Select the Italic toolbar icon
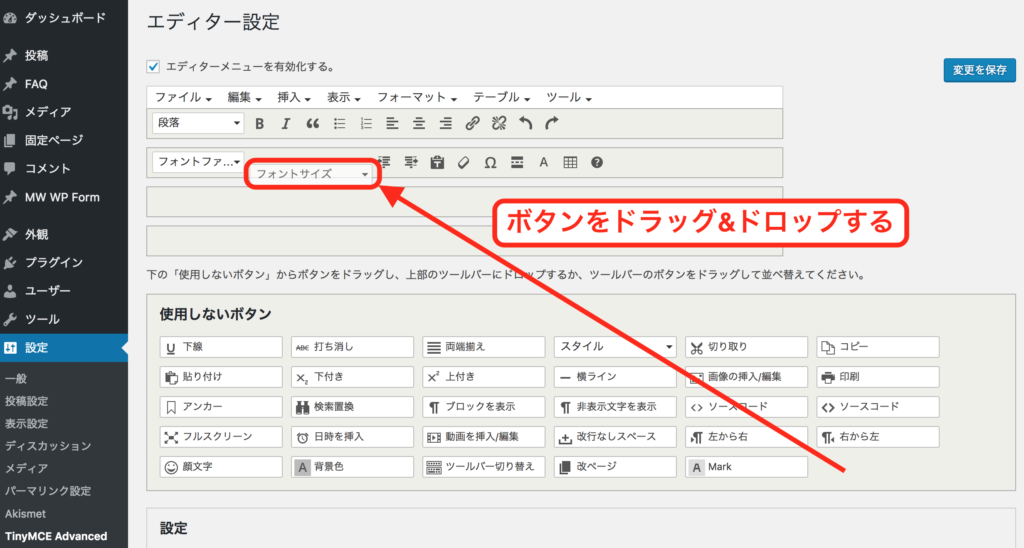The height and width of the screenshot is (548, 1024). click(x=285, y=124)
